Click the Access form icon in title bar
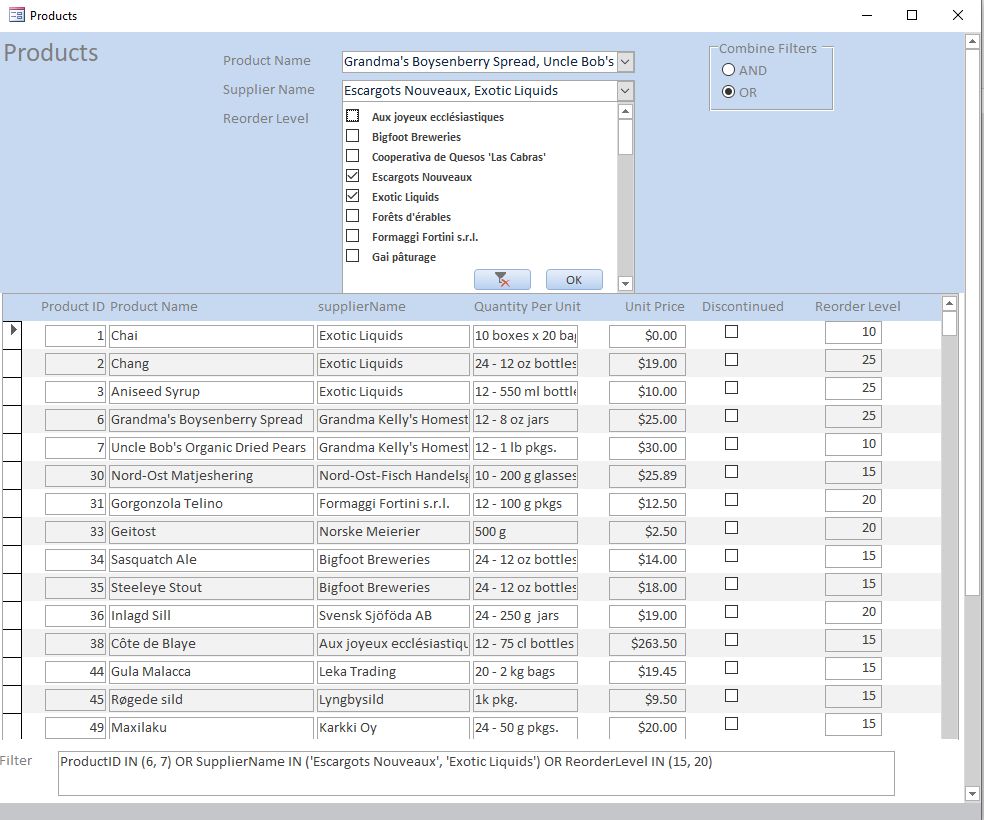Screen dimensions: 984x820 point(16,15)
